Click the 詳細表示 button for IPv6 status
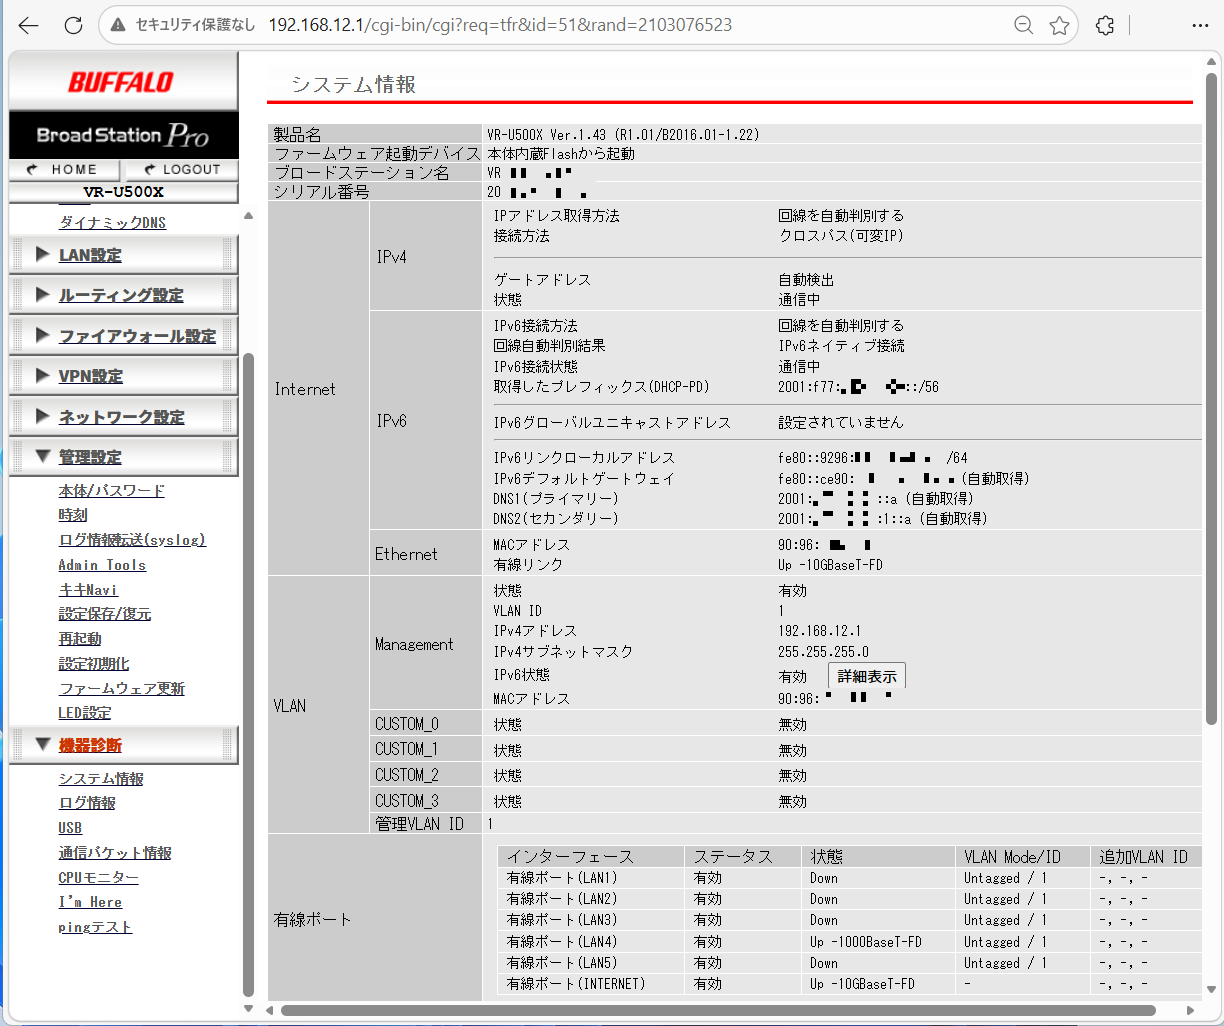Screen dimensions: 1224x1026 pos(866,677)
